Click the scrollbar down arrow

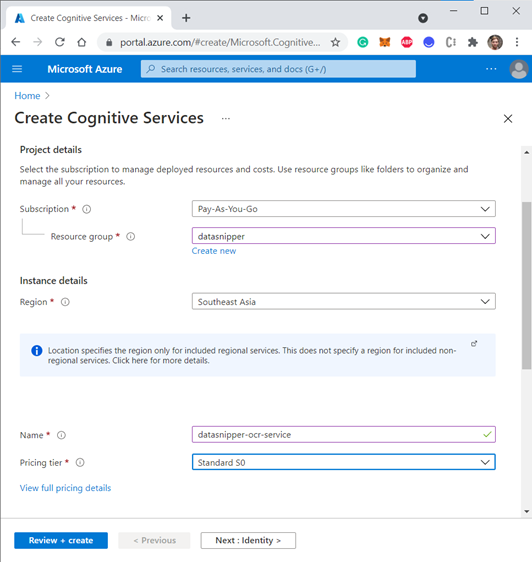[526, 511]
